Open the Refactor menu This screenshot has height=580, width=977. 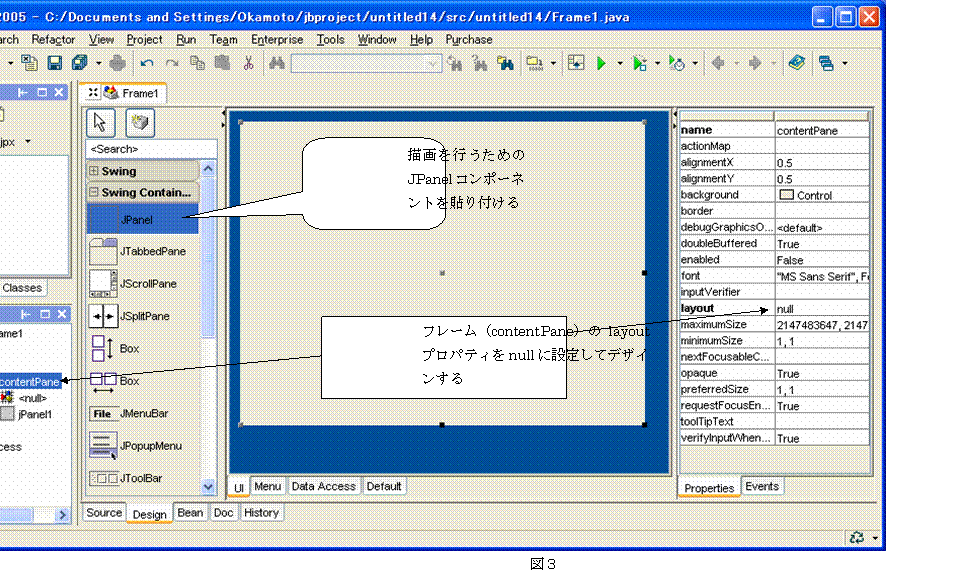pos(53,40)
